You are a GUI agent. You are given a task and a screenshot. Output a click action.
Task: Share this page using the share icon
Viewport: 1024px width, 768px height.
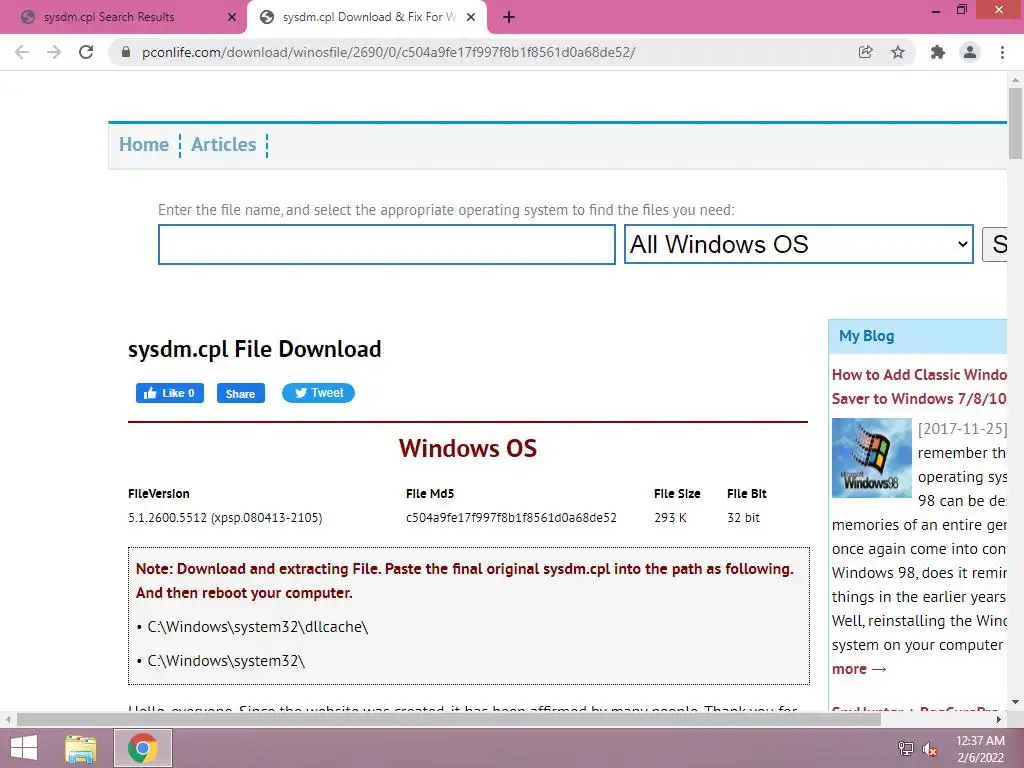point(865,52)
